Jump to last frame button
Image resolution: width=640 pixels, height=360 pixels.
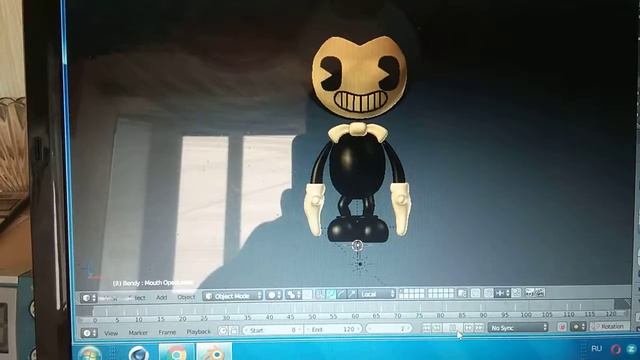479,327
